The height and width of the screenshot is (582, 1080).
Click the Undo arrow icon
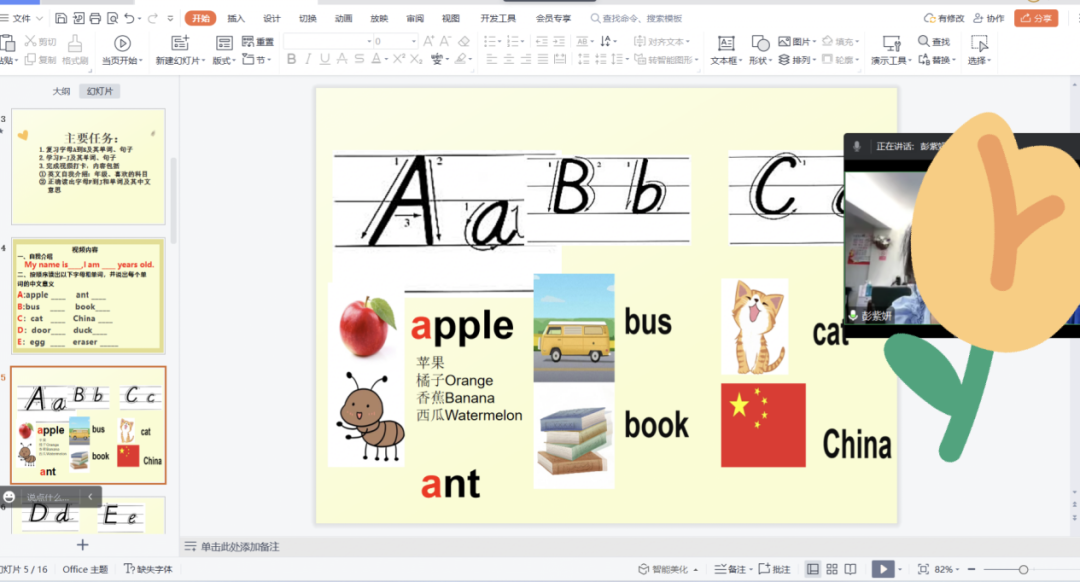[130, 18]
